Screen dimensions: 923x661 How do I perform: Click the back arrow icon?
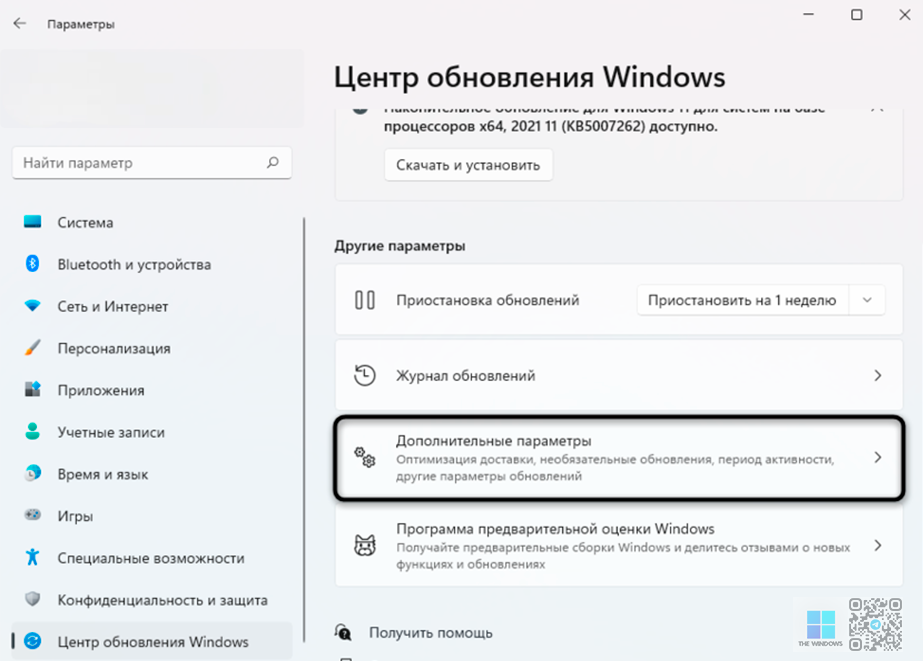(19, 24)
